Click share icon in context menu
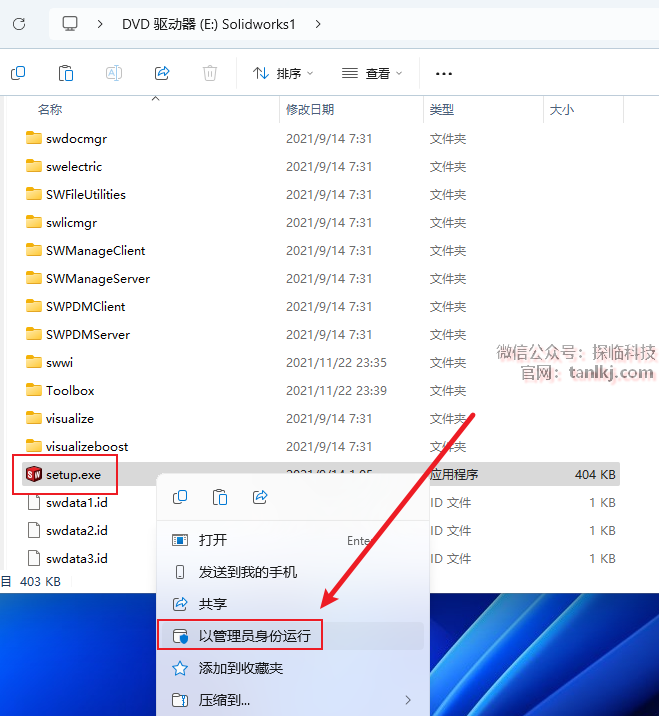 pyautogui.click(x=260, y=497)
